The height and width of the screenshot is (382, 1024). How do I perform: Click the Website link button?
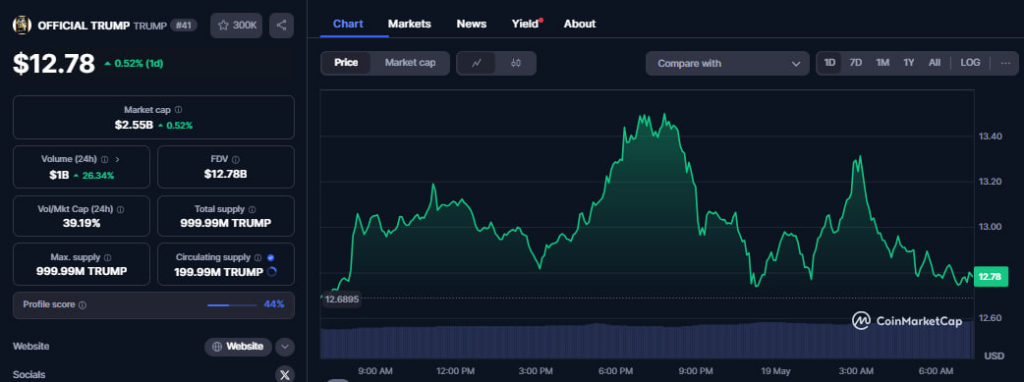click(x=238, y=347)
